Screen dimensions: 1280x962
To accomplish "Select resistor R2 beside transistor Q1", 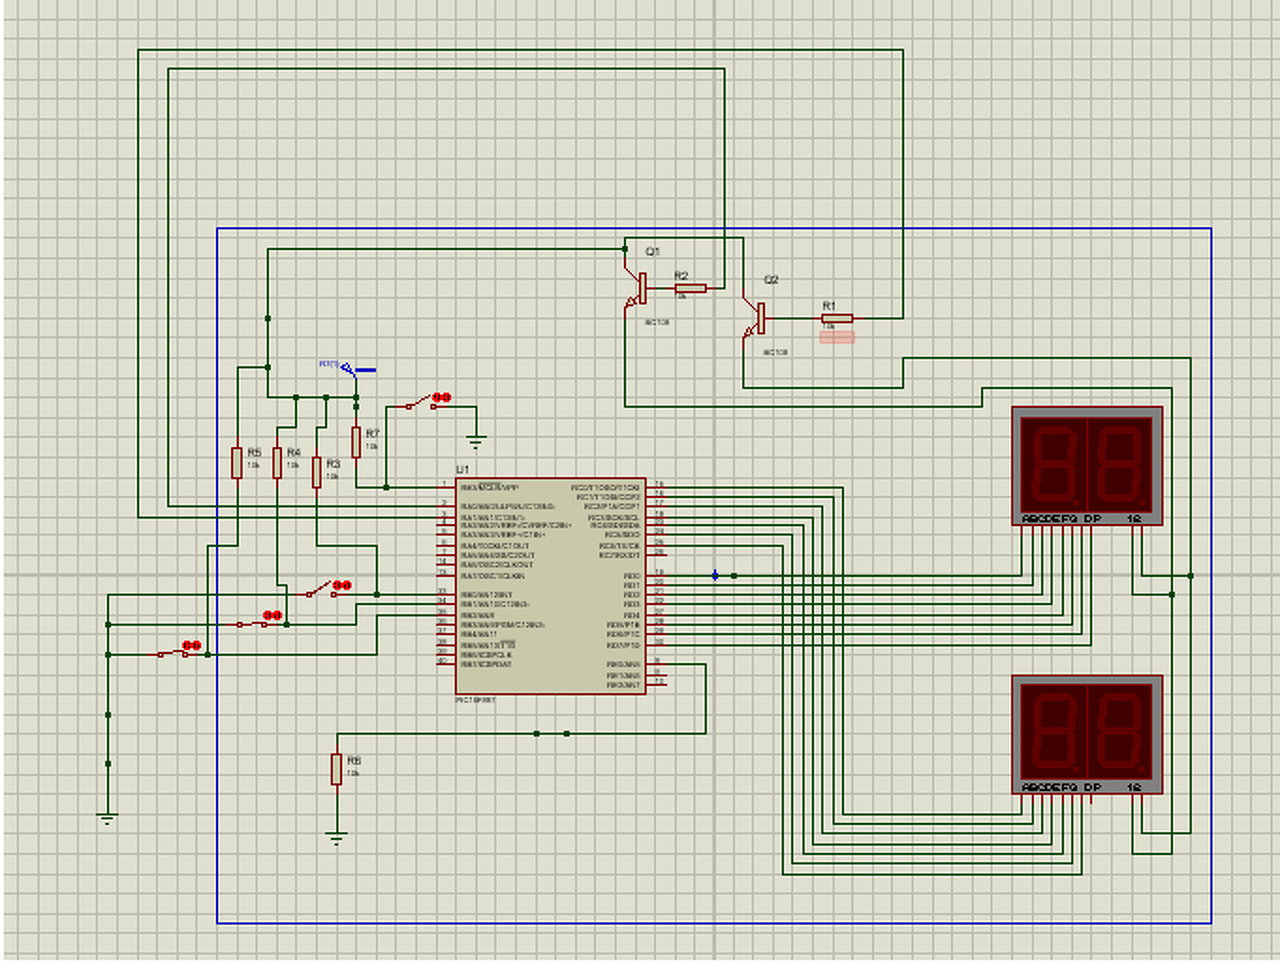I will click(x=690, y=288).
